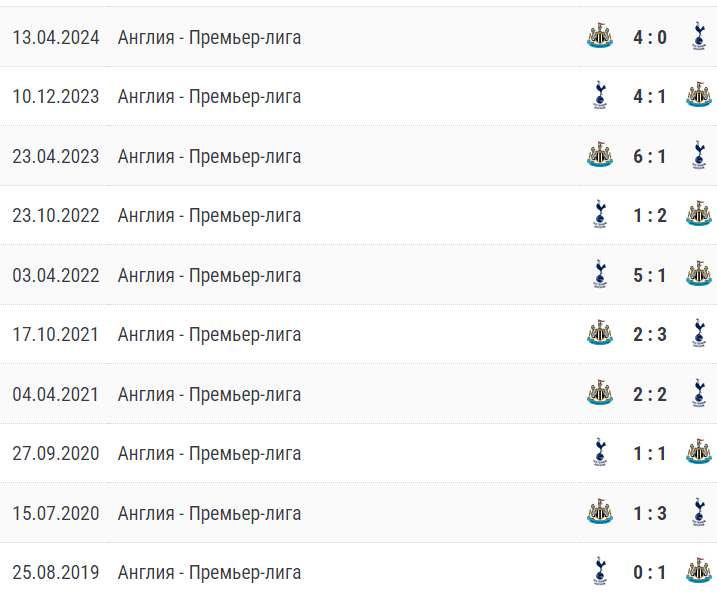
Task: Click Newcastle crest in 23.04.2023 match row
Action: coord(599,155)
